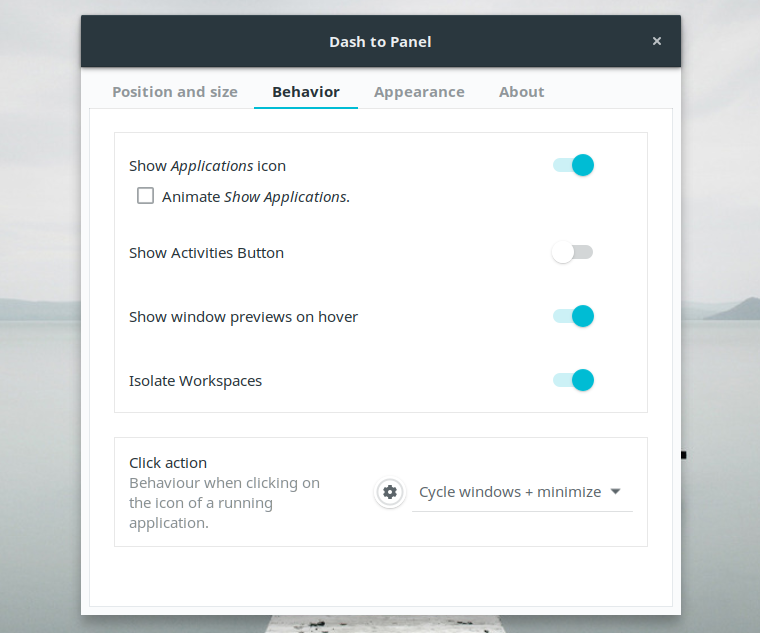Click Show window previews on hover label

(x=243, y=317)
